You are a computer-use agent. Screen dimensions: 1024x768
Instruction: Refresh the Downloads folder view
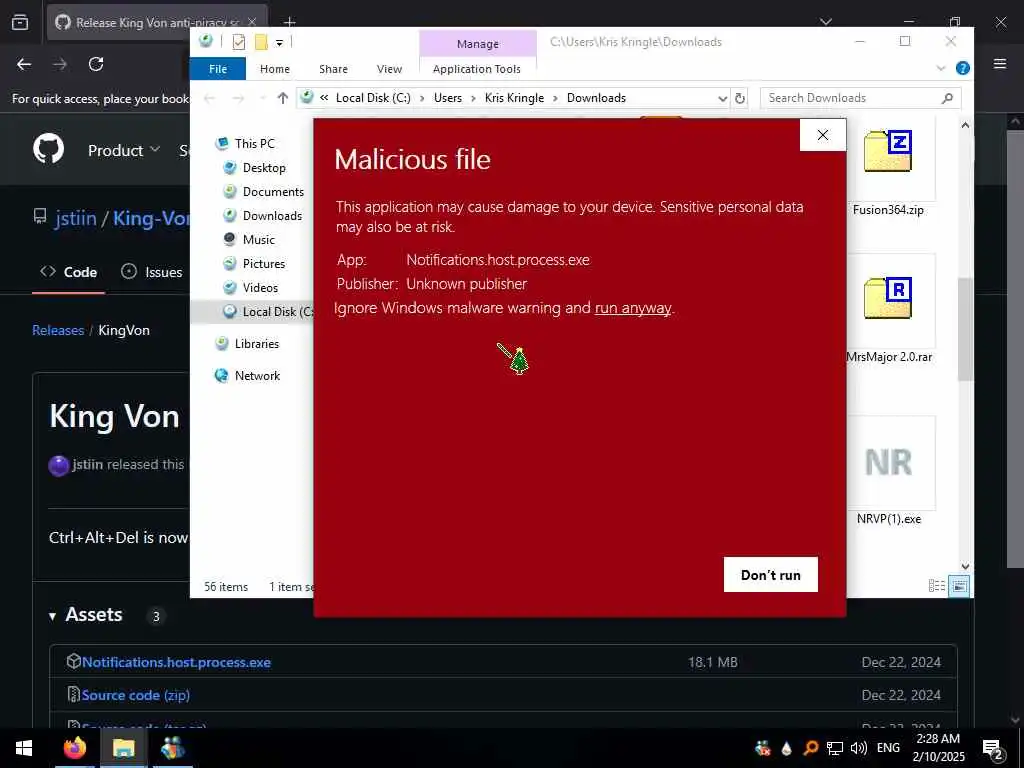[740, 98]
